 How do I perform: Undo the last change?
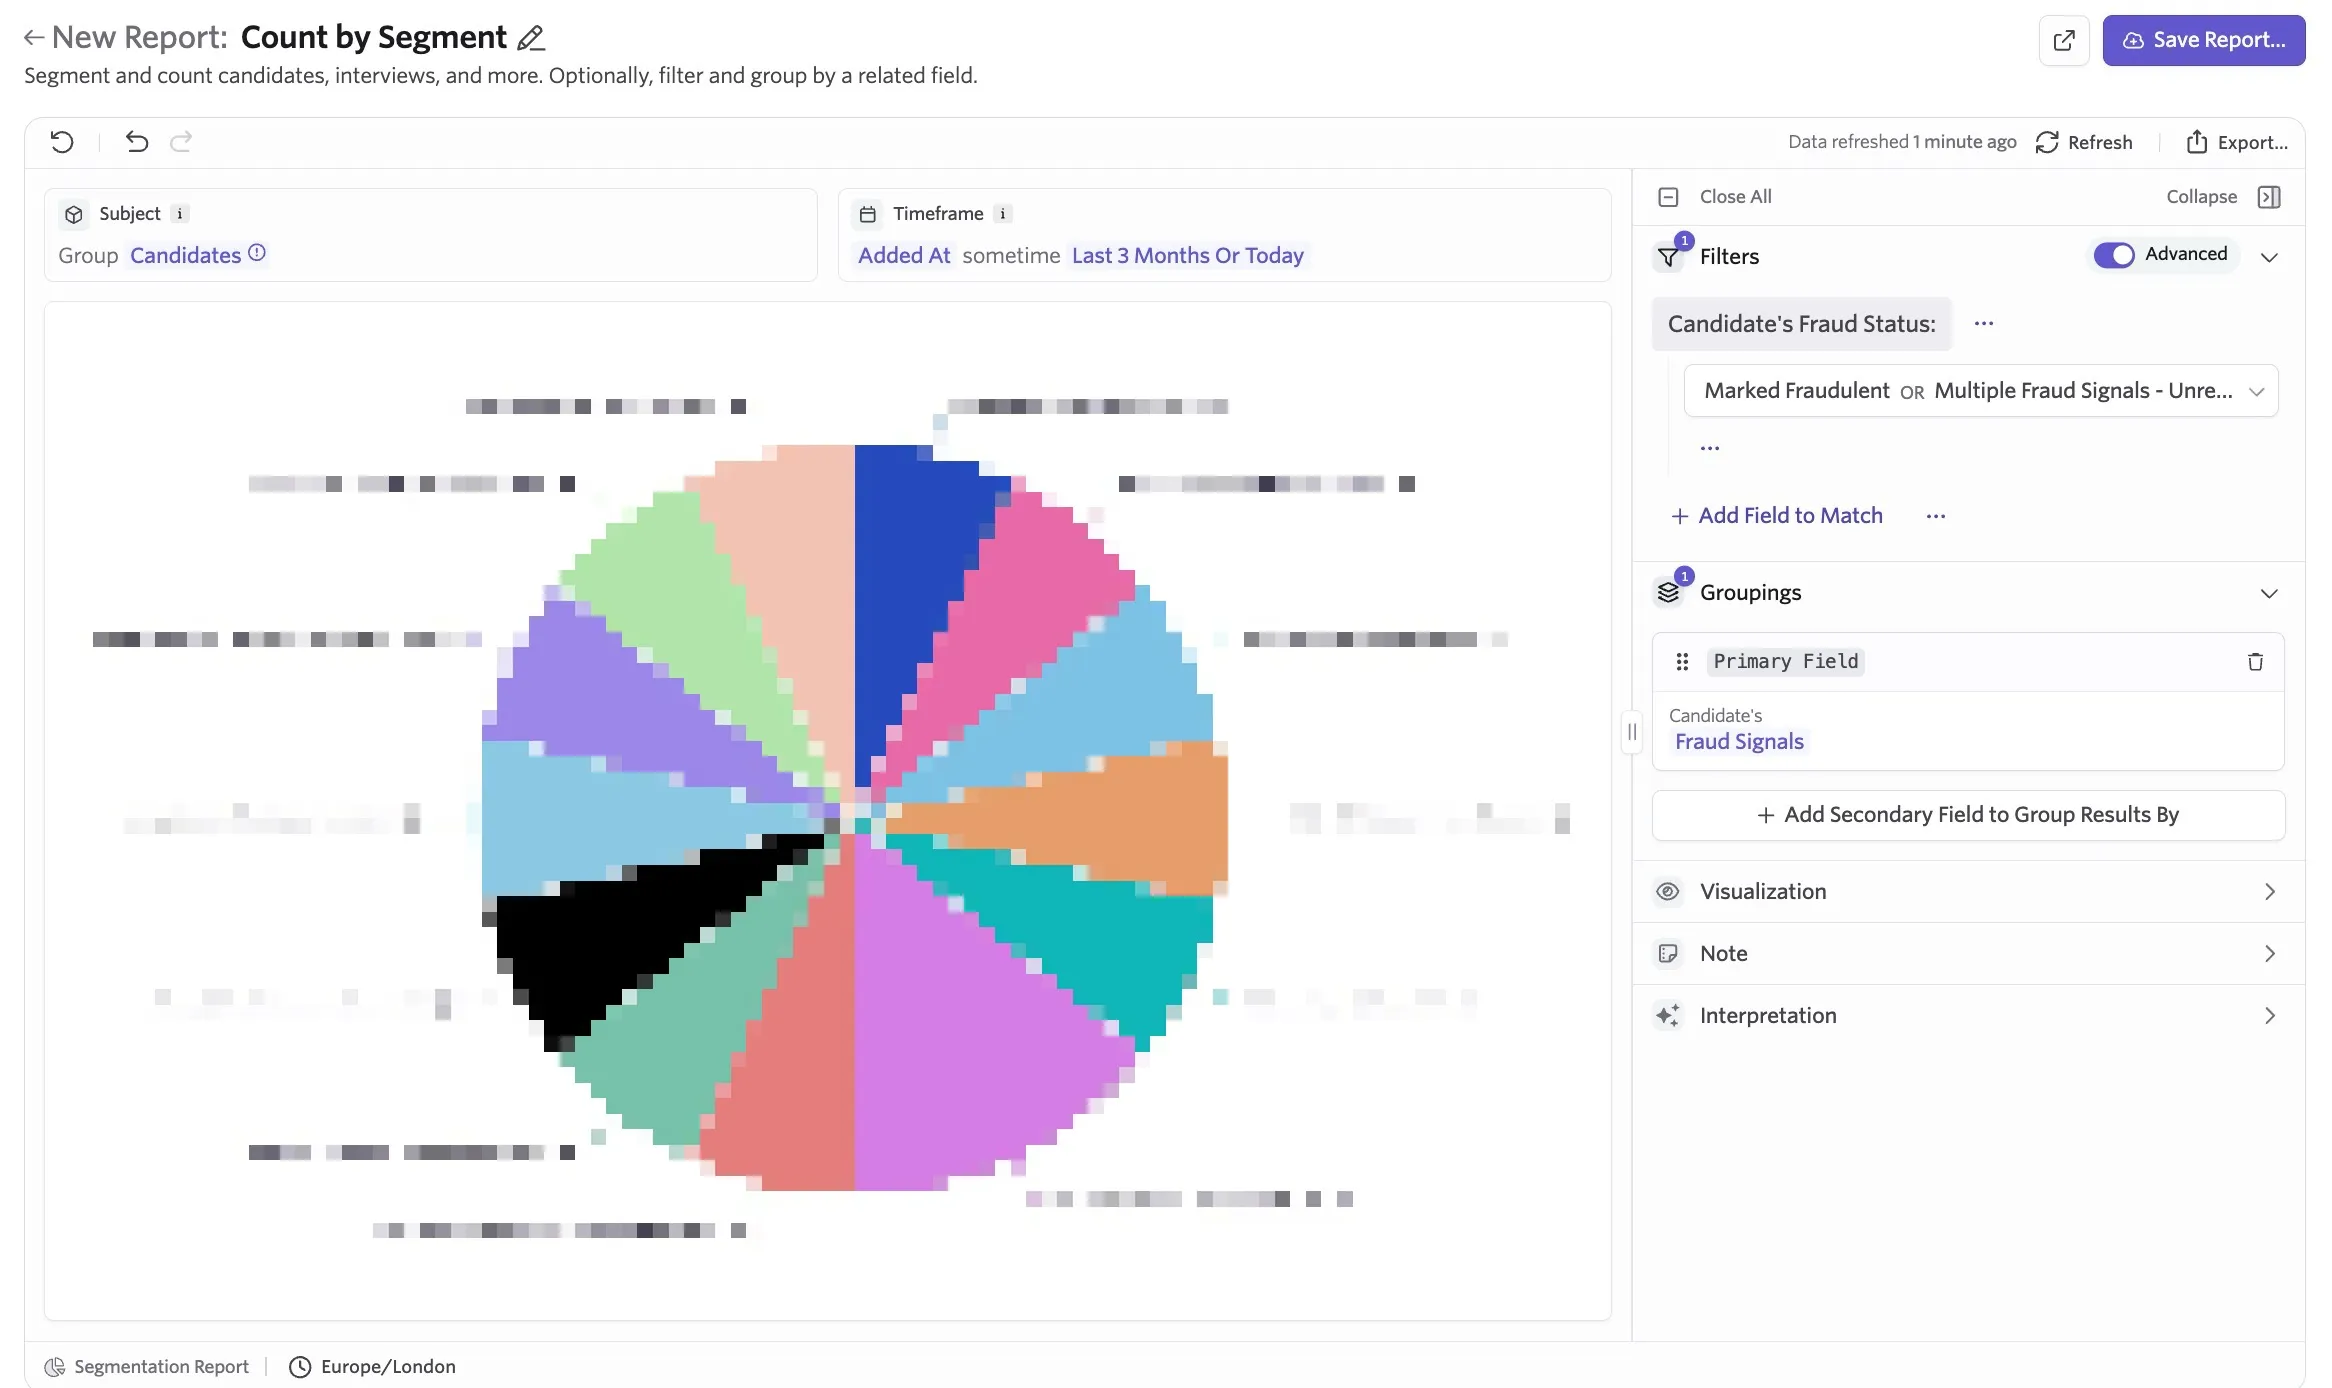[x=137, y=142]
